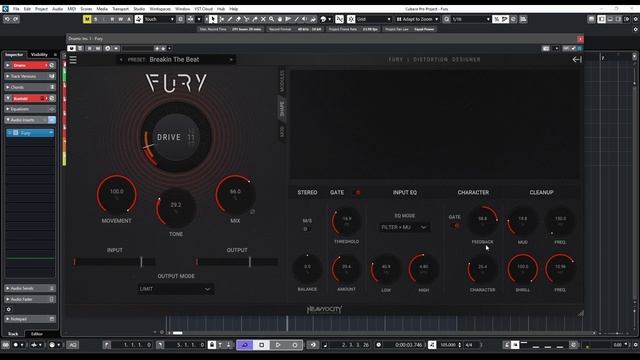Select the Glue tool
This screenshot has height=360, width=640.
tap(255, 19)
